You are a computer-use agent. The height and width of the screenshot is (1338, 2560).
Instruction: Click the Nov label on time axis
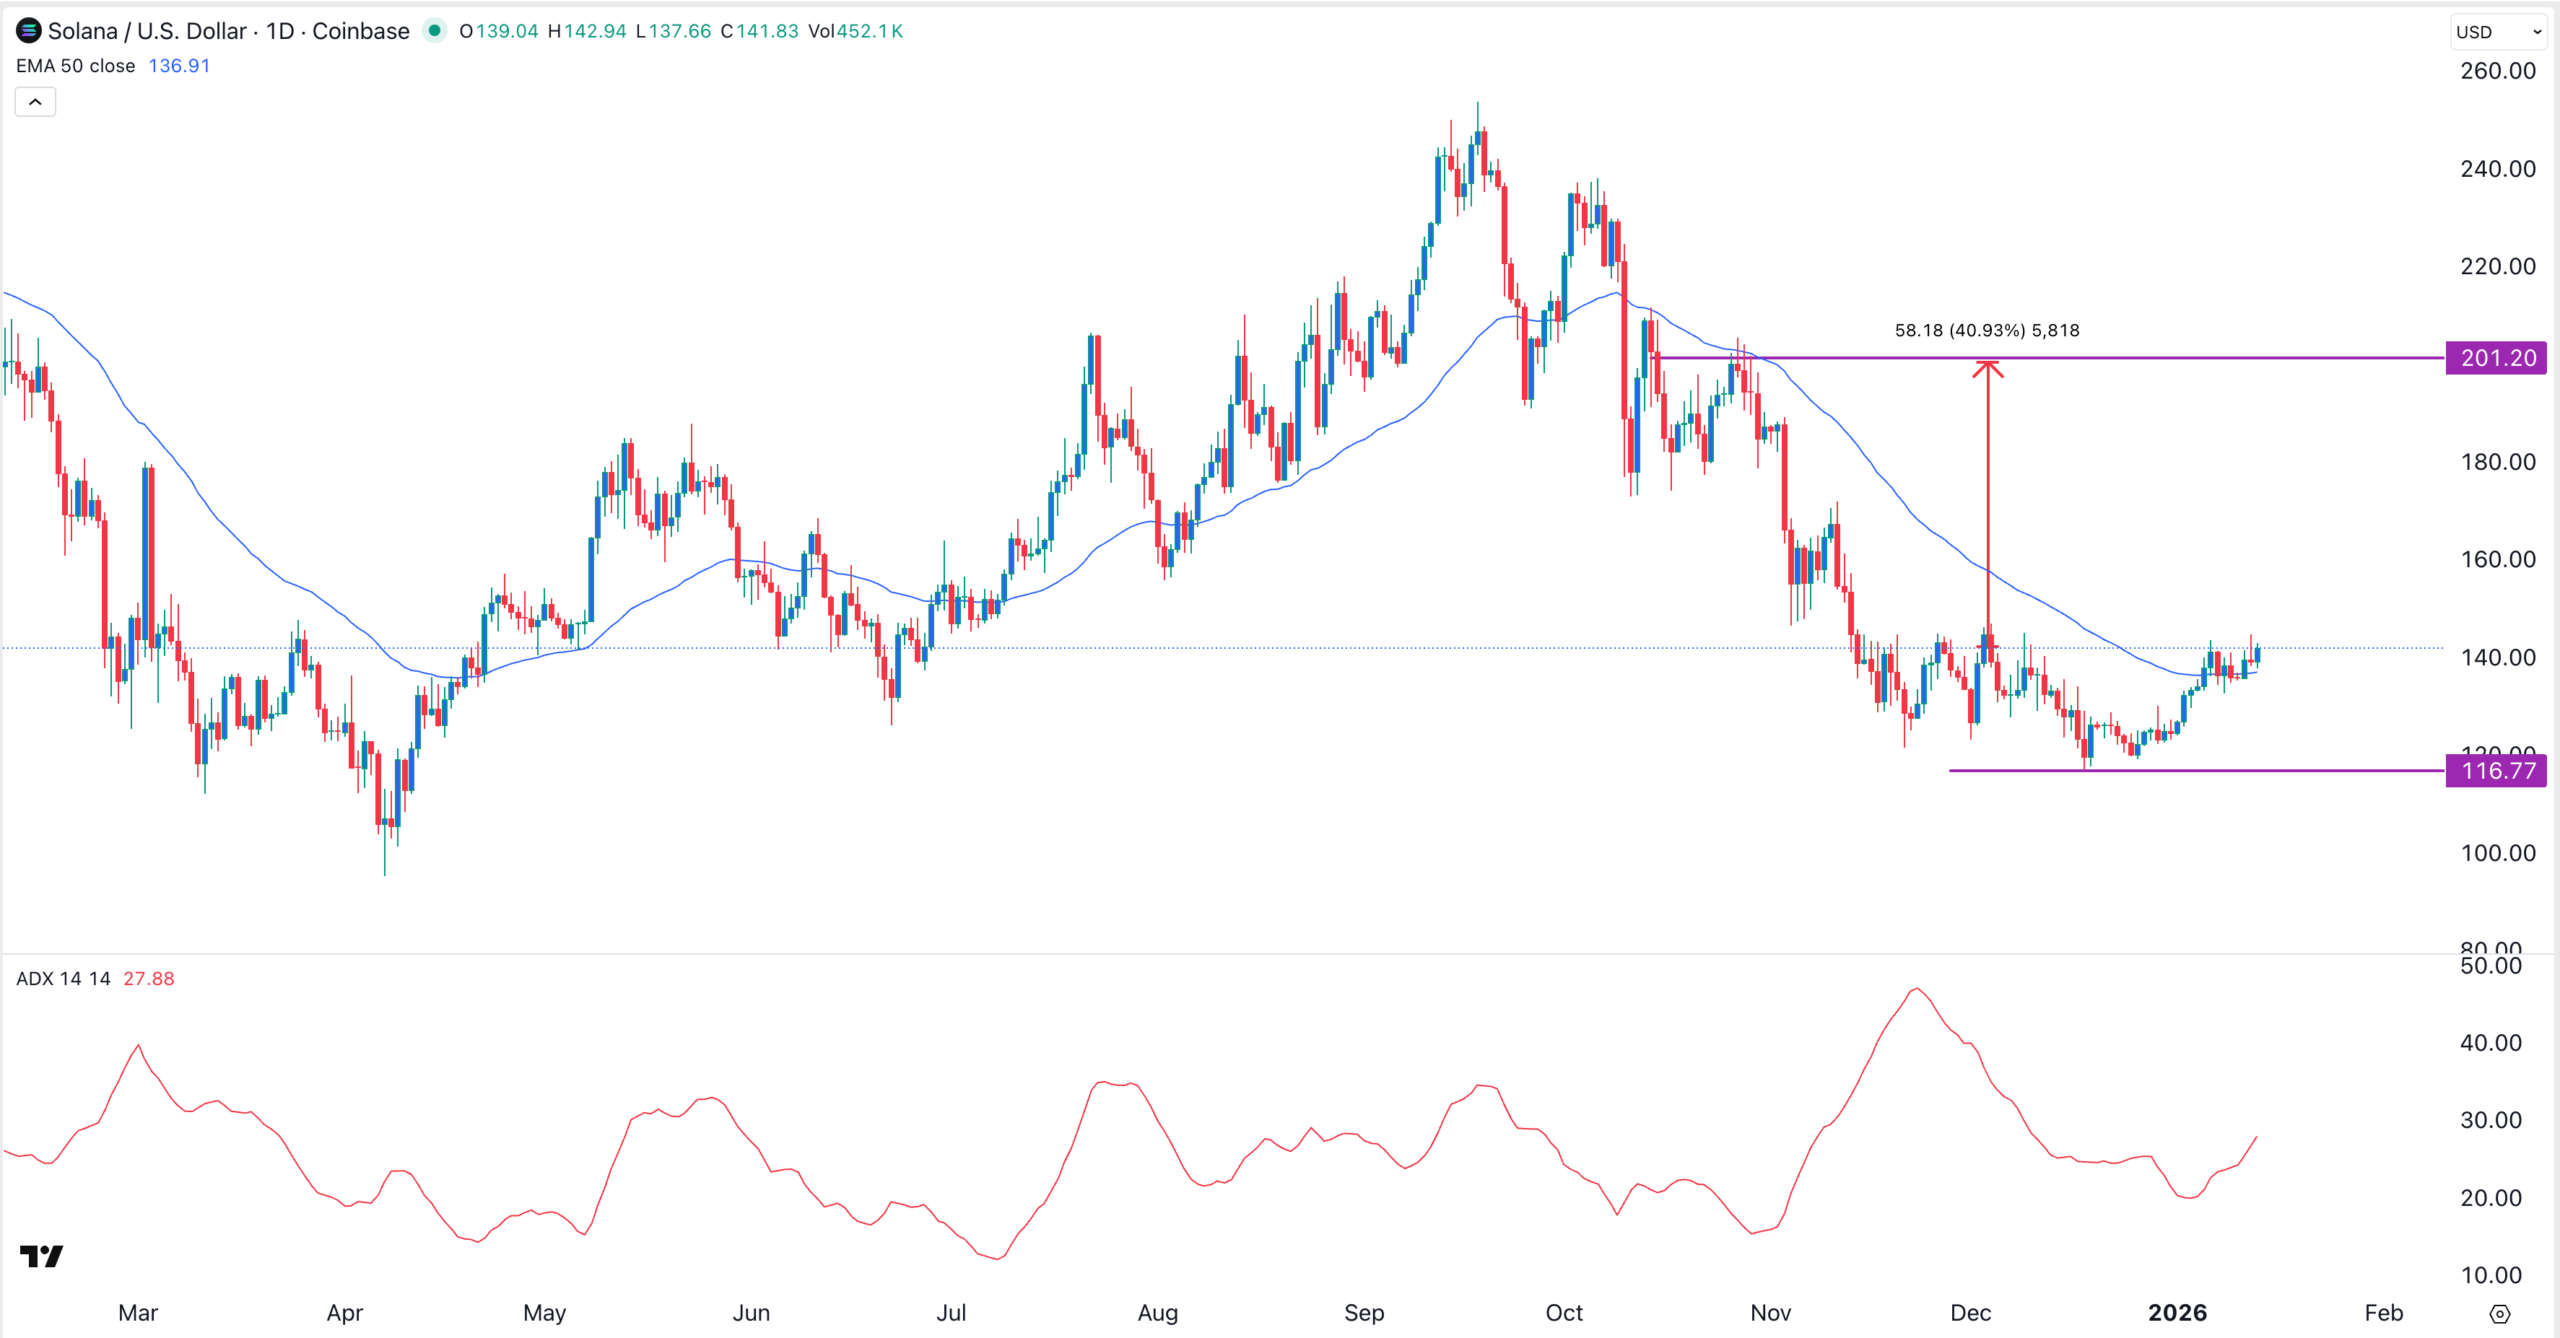1770,1313
